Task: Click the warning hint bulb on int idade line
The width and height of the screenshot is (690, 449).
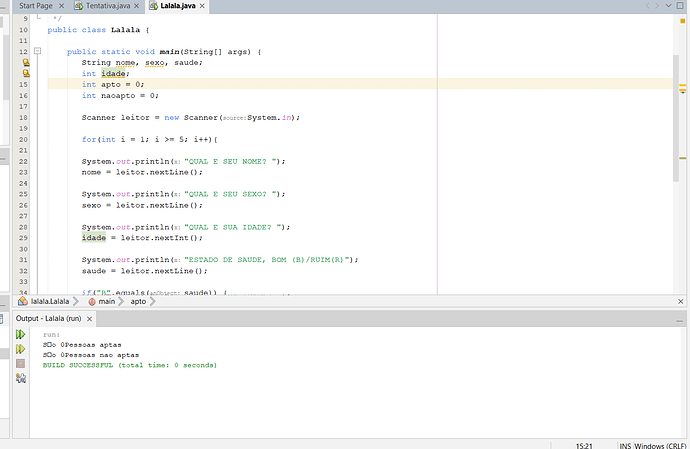Action: point(26,73)
